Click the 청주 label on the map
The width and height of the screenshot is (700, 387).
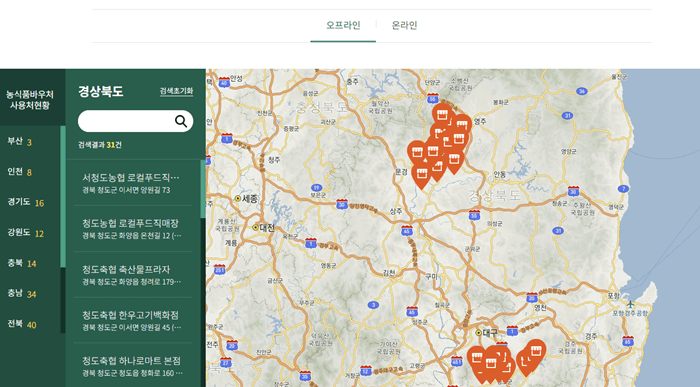point(274,159)
